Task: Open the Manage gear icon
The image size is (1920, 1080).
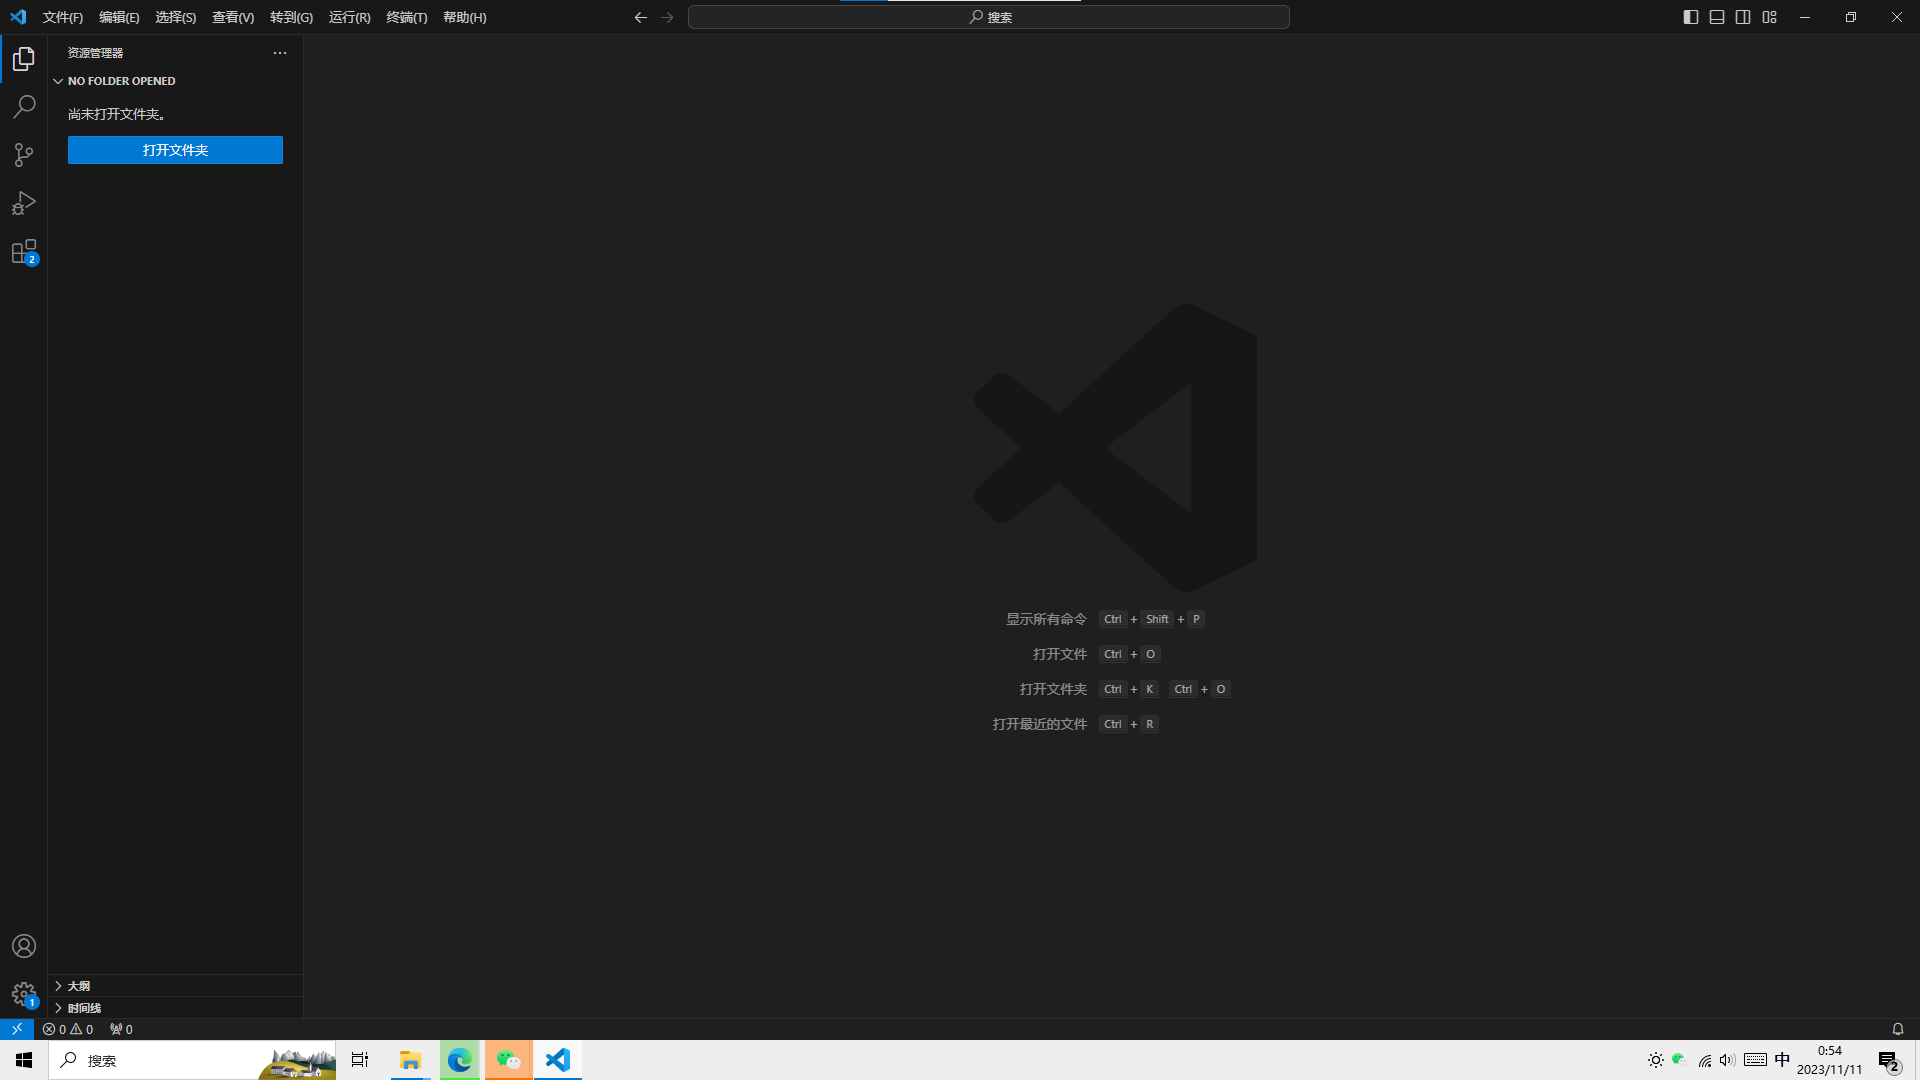Action: coord(24,994)
